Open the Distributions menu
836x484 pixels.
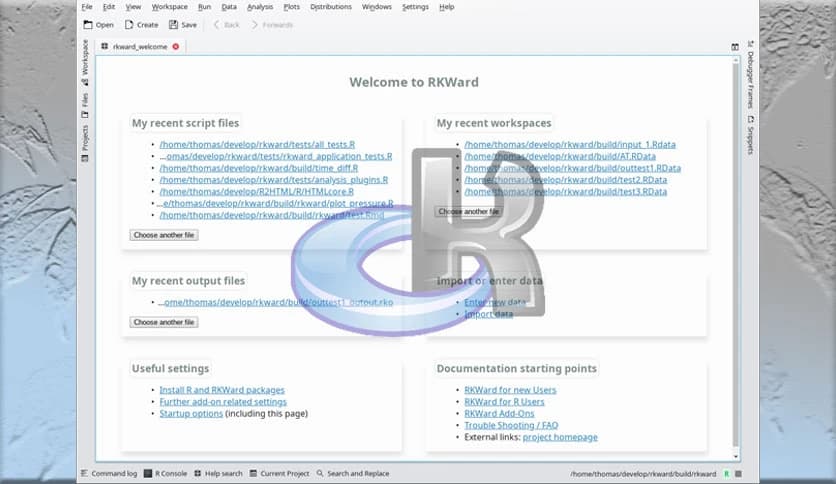point(331,7)
